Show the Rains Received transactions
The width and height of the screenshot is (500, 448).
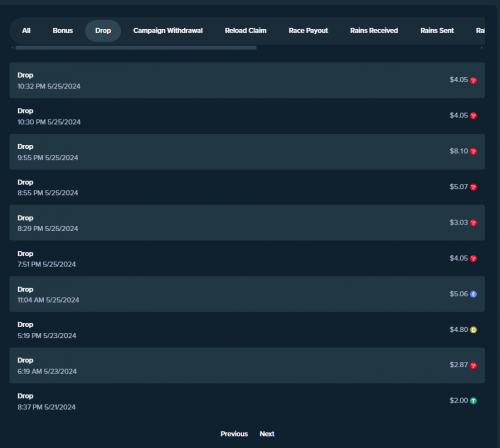coord(374,31)
